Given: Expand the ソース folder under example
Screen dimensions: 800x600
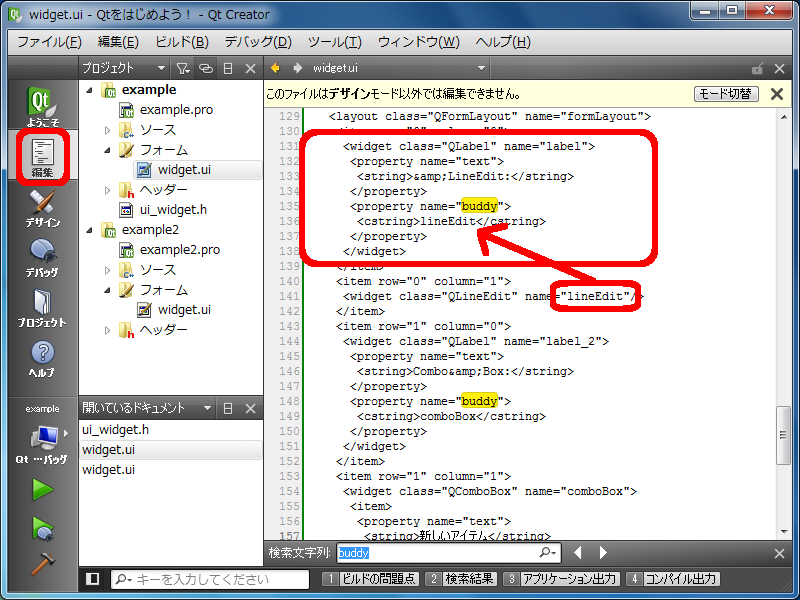Looking at the screenshot, I should coord(108,130).
